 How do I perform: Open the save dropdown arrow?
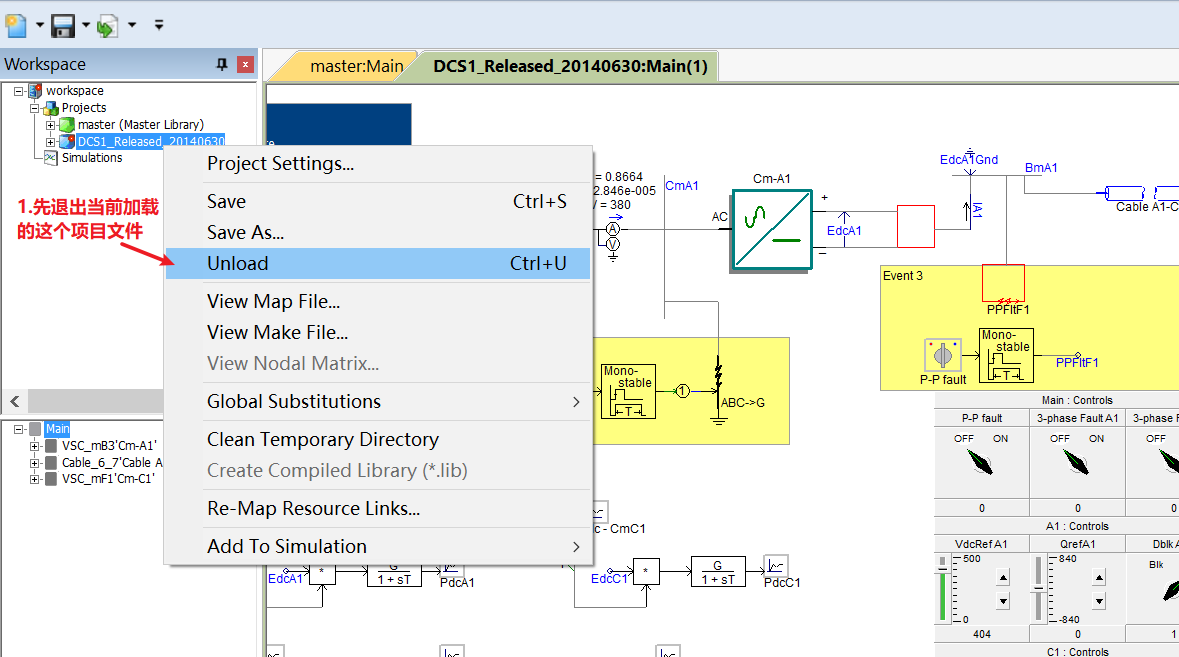click(86, 25)
